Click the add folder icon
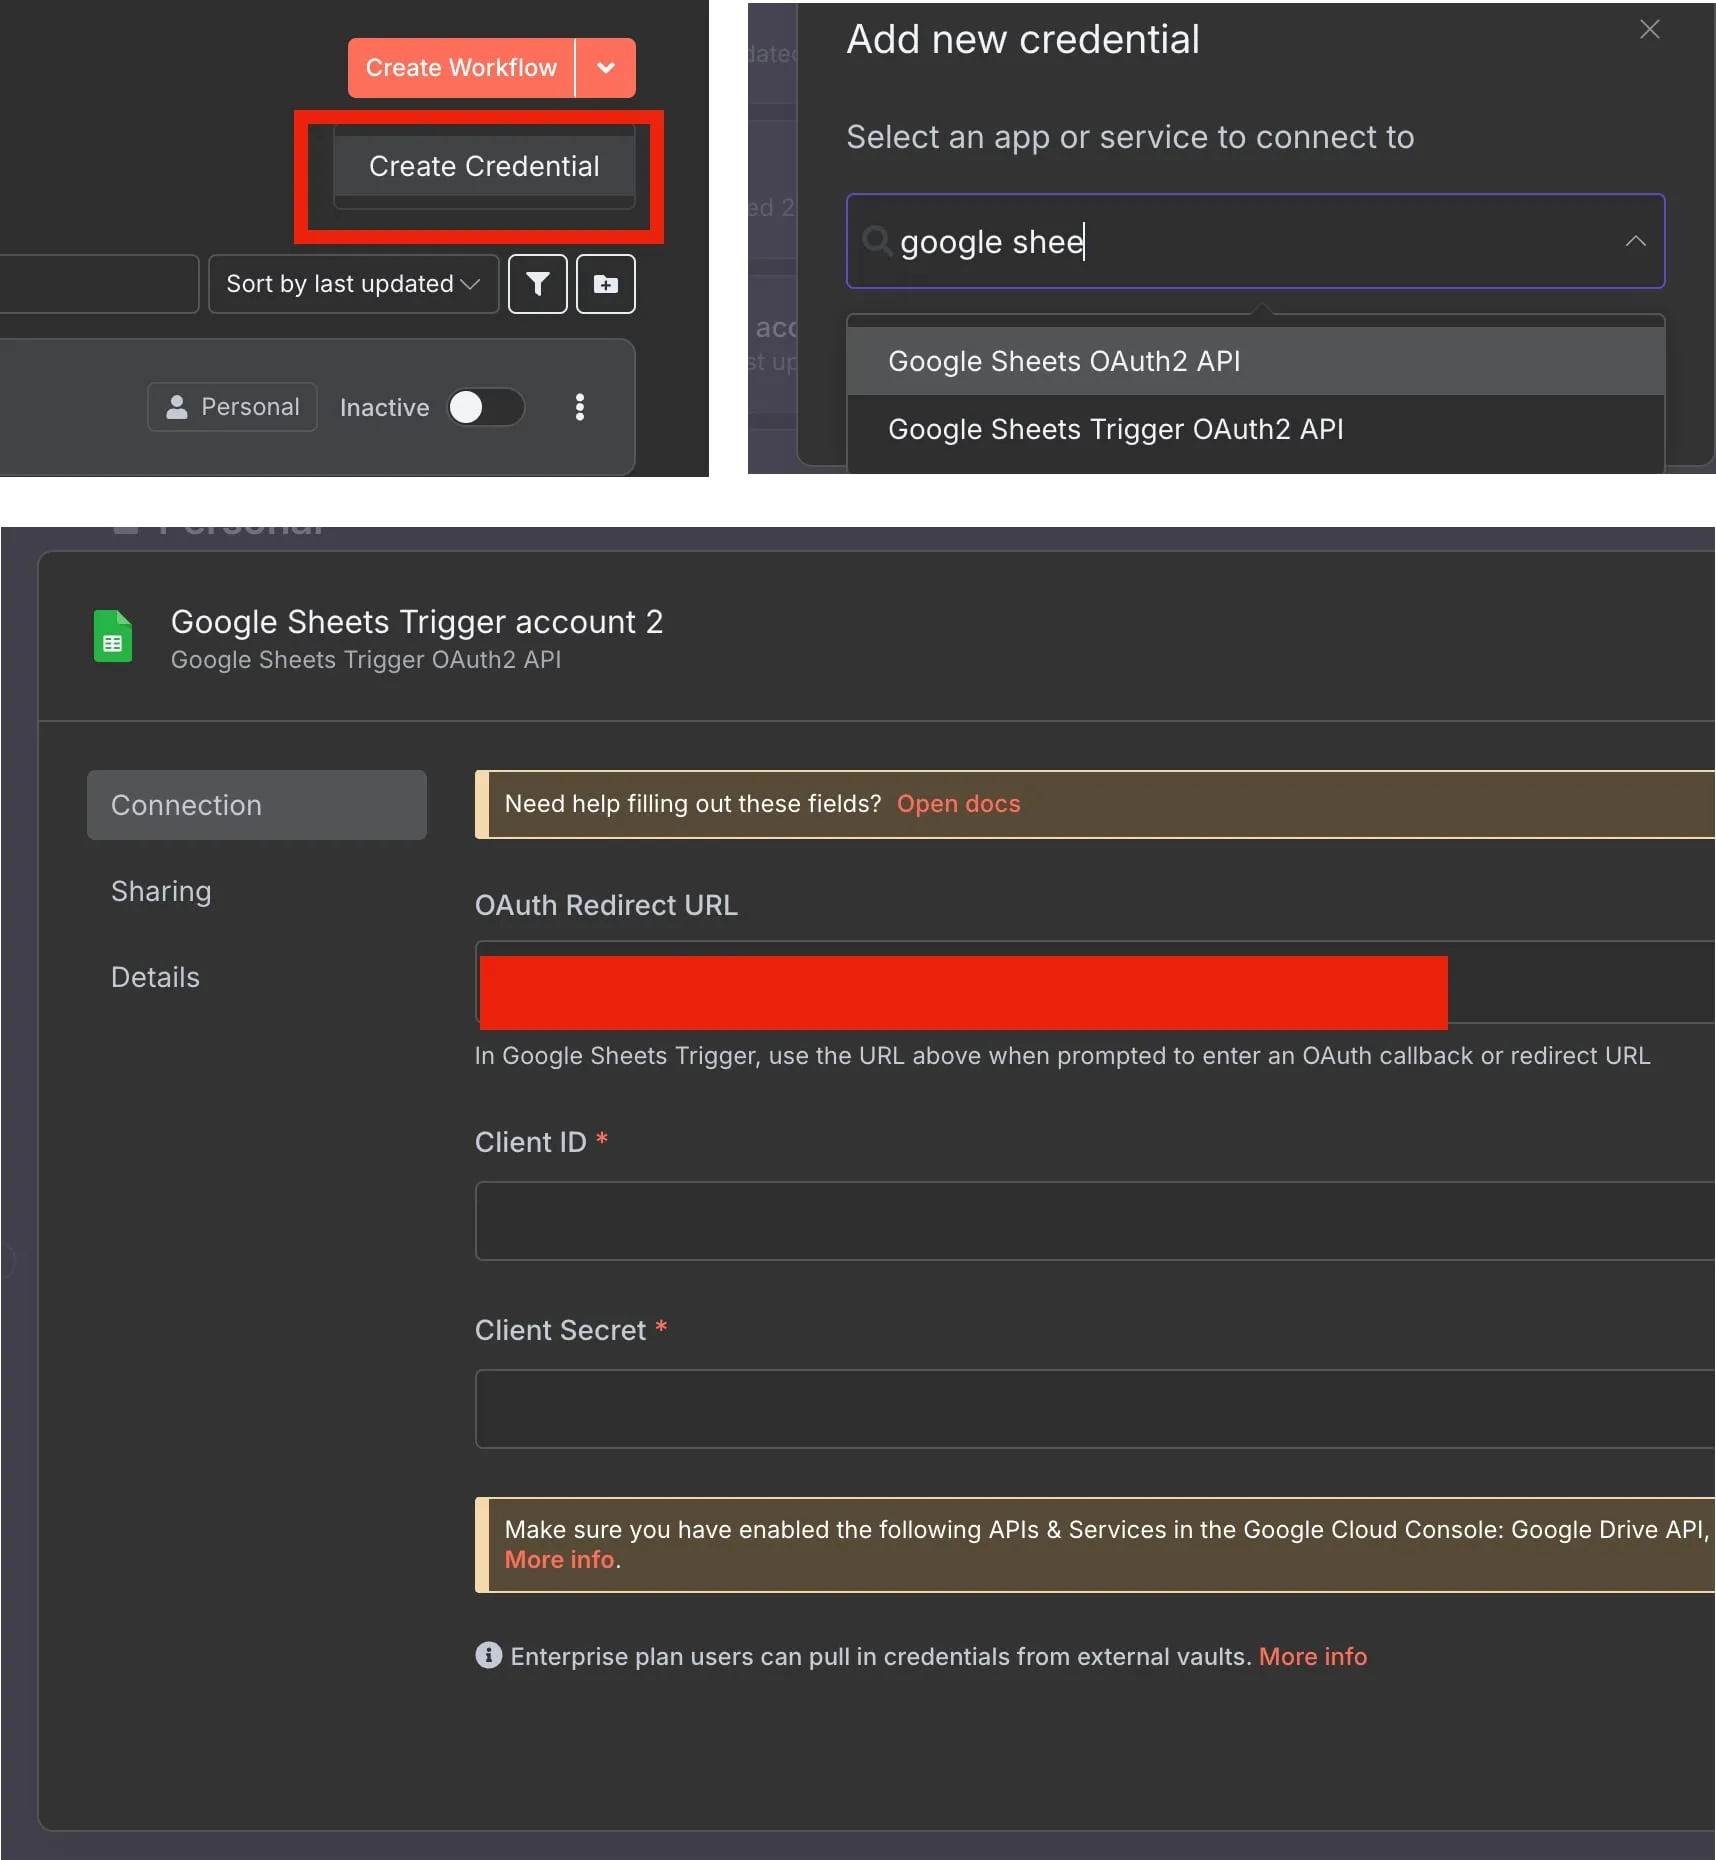The width and height of the screenshot is (1716, 1860). click(x=606, y=284)
